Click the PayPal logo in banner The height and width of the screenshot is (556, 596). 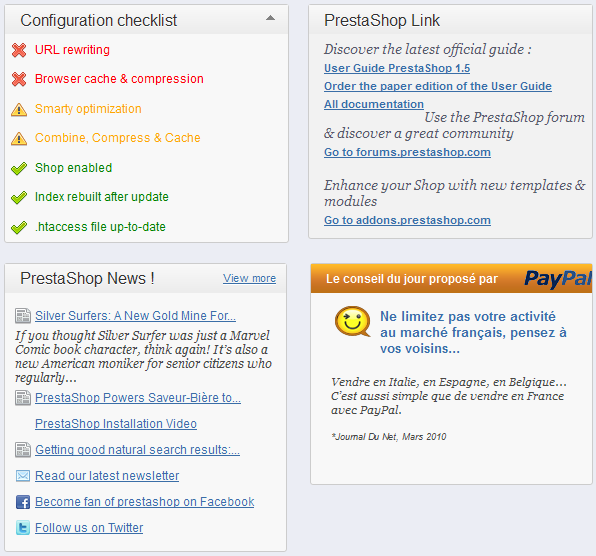tap(558, 279)
